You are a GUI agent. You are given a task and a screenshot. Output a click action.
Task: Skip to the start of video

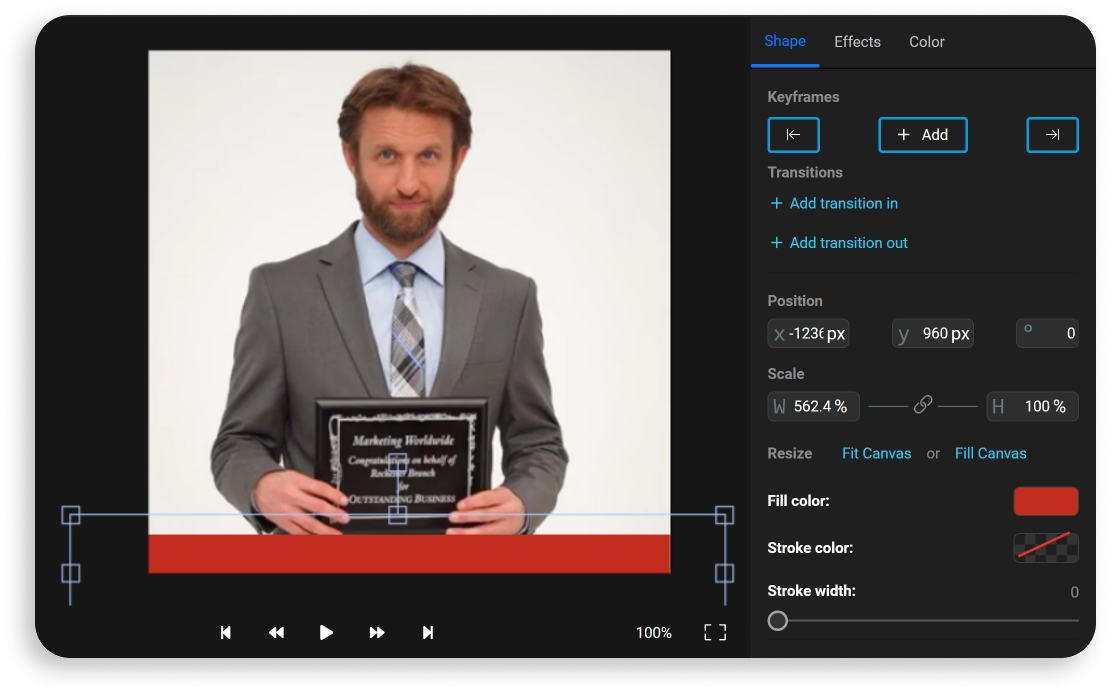[x=225, y=632]
